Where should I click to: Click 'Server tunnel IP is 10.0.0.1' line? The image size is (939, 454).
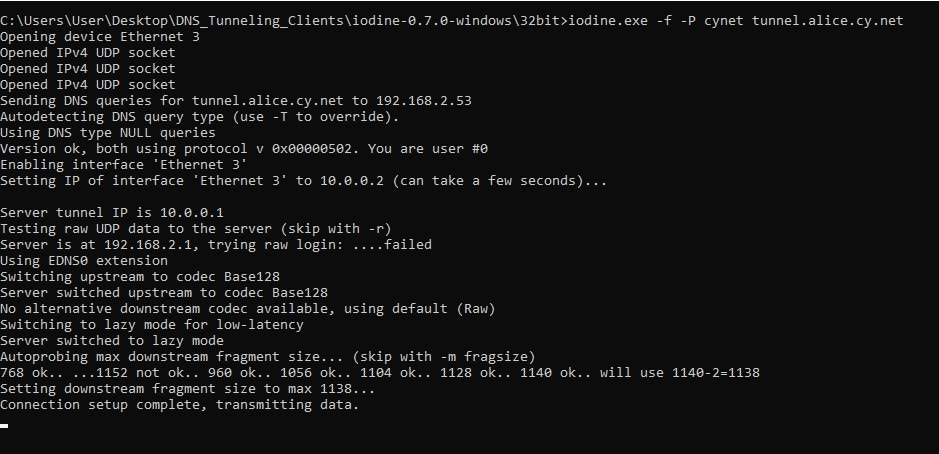click(x=112, y=213)
